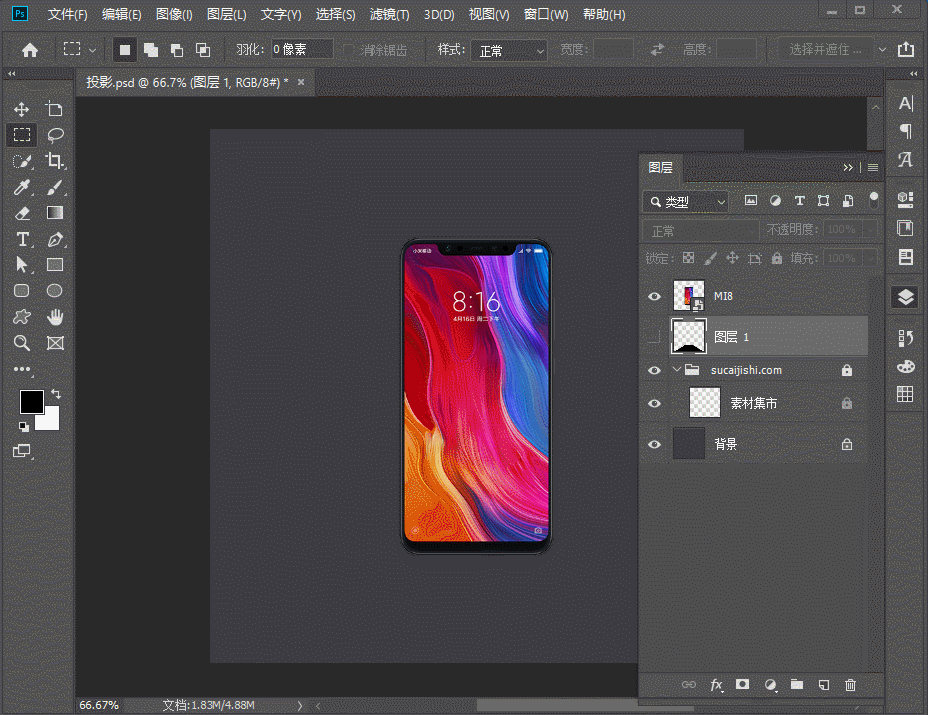Open the 编辑(E) menu
This screenshot has height=715, width=928.
pyautogui.click(x=121, y=14)
